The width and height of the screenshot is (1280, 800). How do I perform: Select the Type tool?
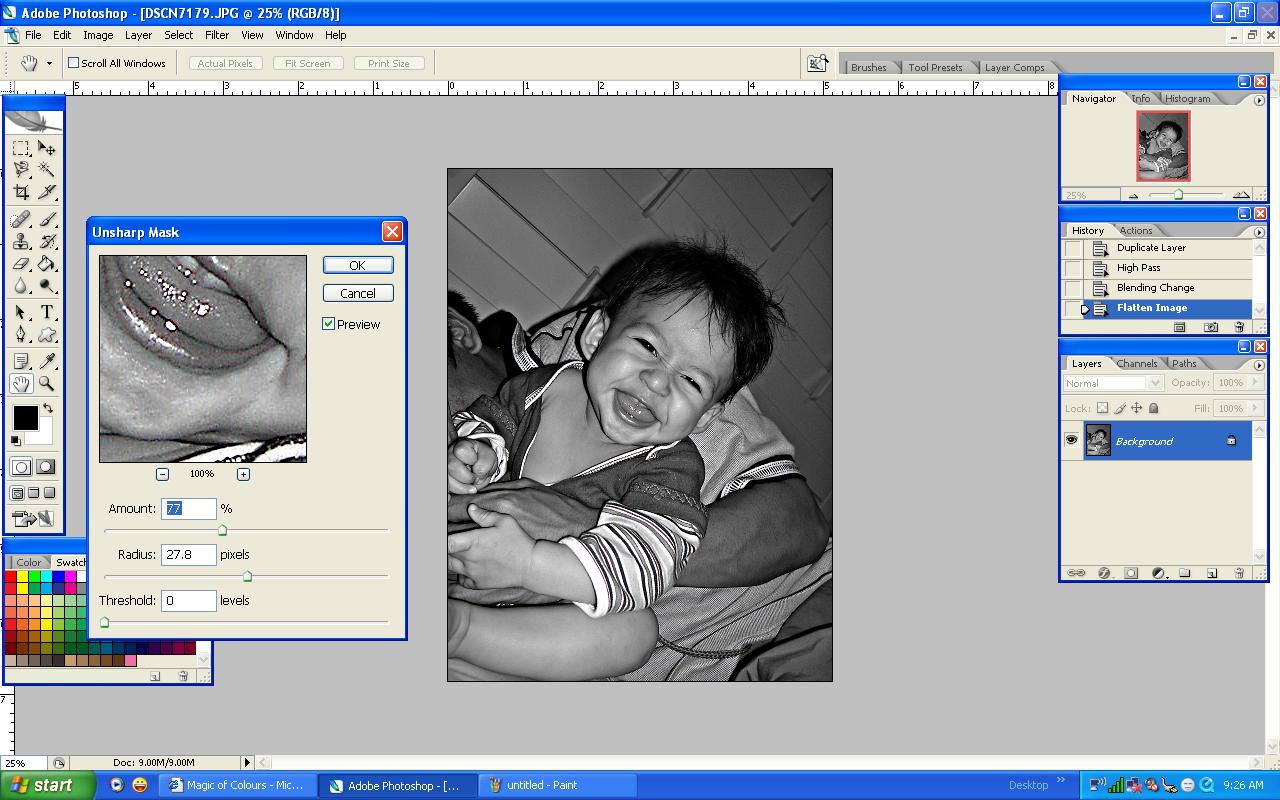(x=46, y=313)
